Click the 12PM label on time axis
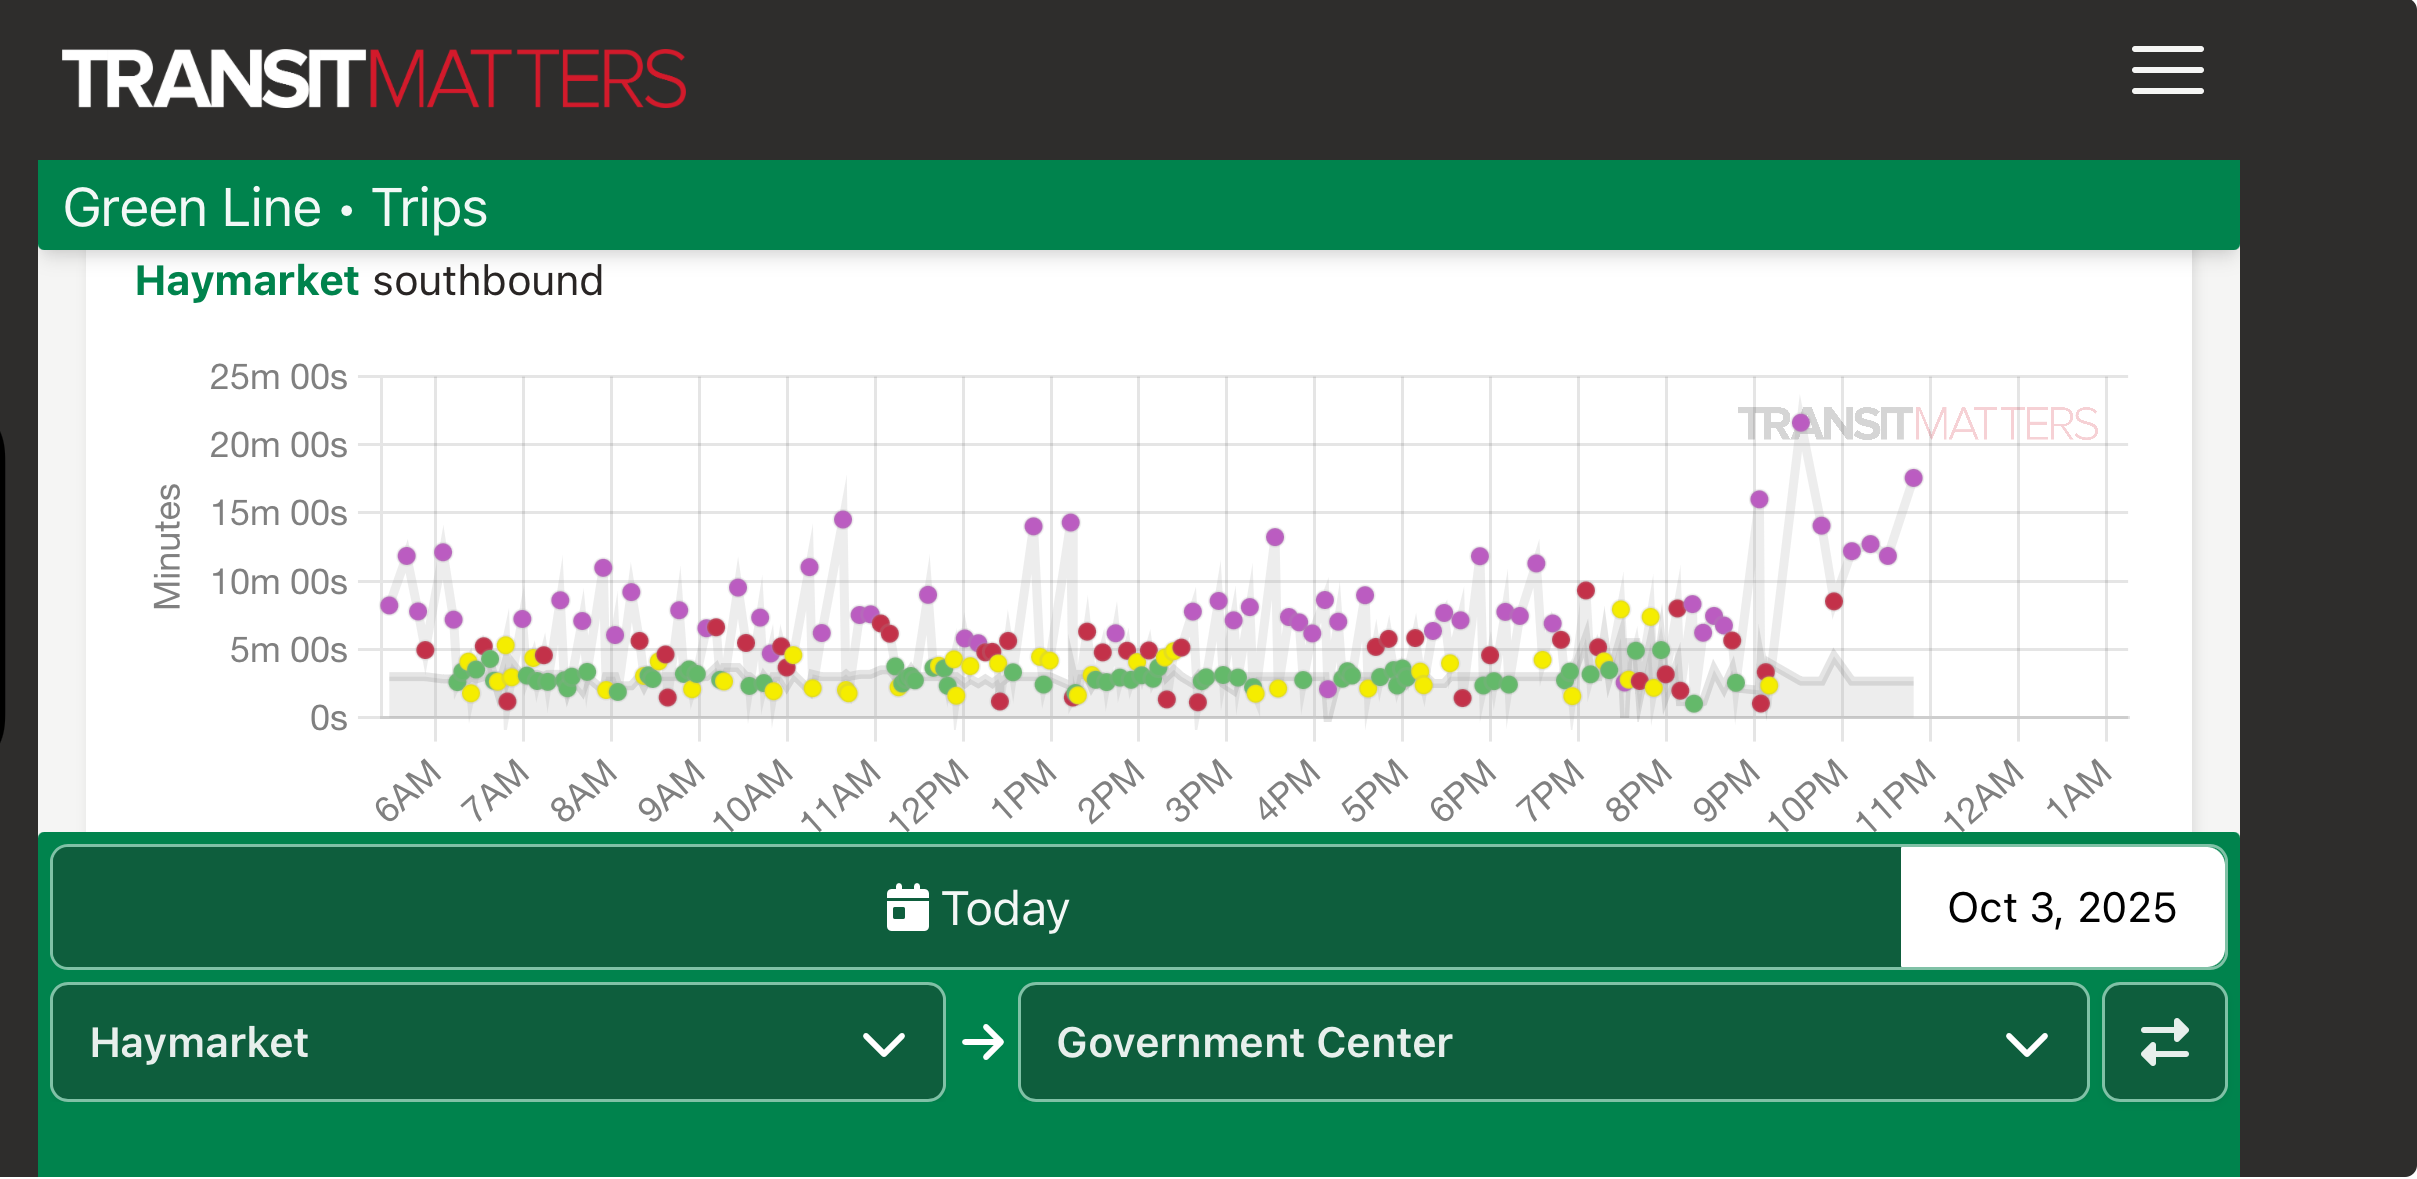 (x=930, y=795)
